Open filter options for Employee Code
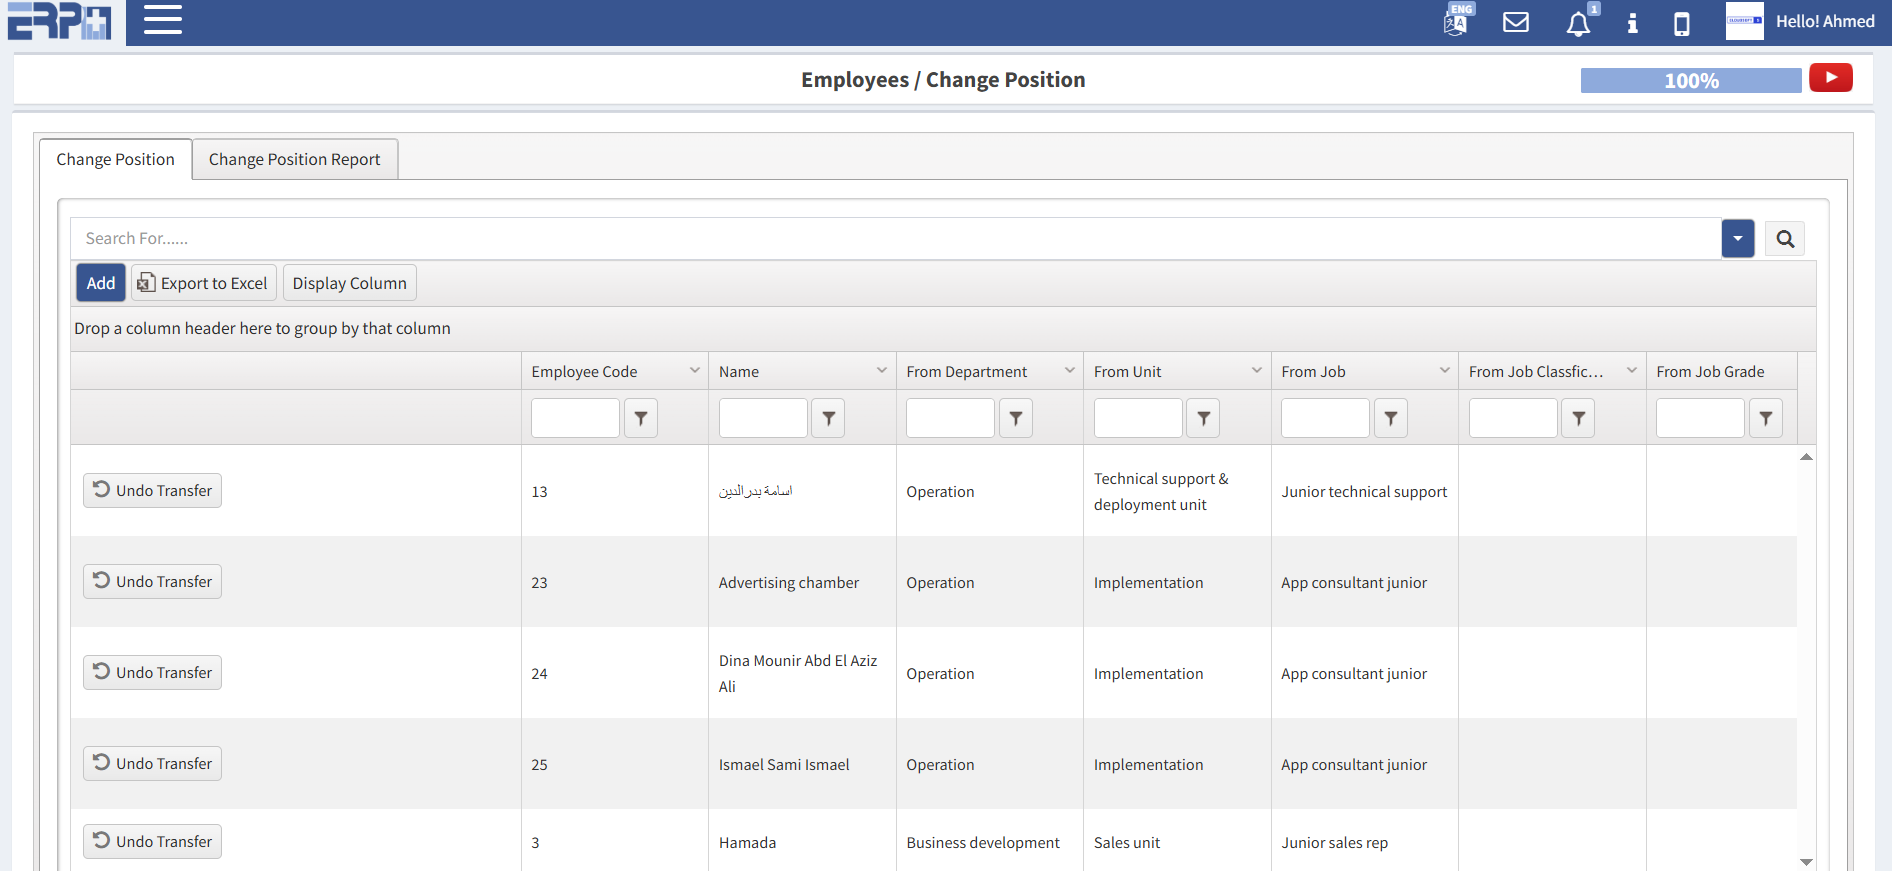Image resolution: width=1892 pixels, height=871 pixels. coord(641,418)
